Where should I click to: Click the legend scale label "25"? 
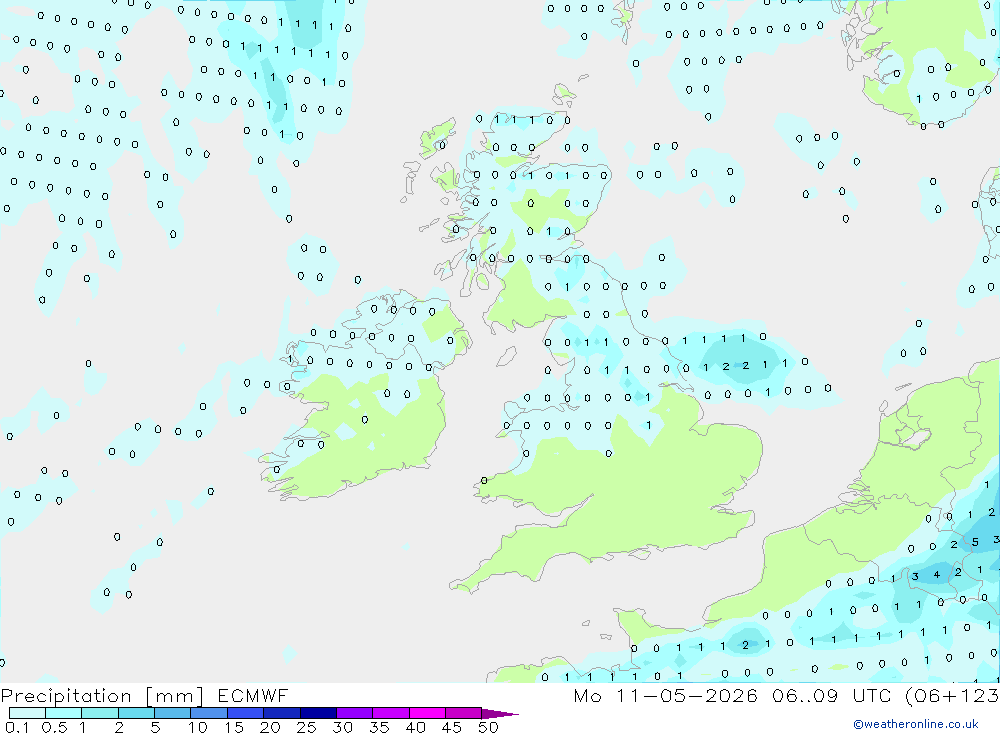click(307, 727)
